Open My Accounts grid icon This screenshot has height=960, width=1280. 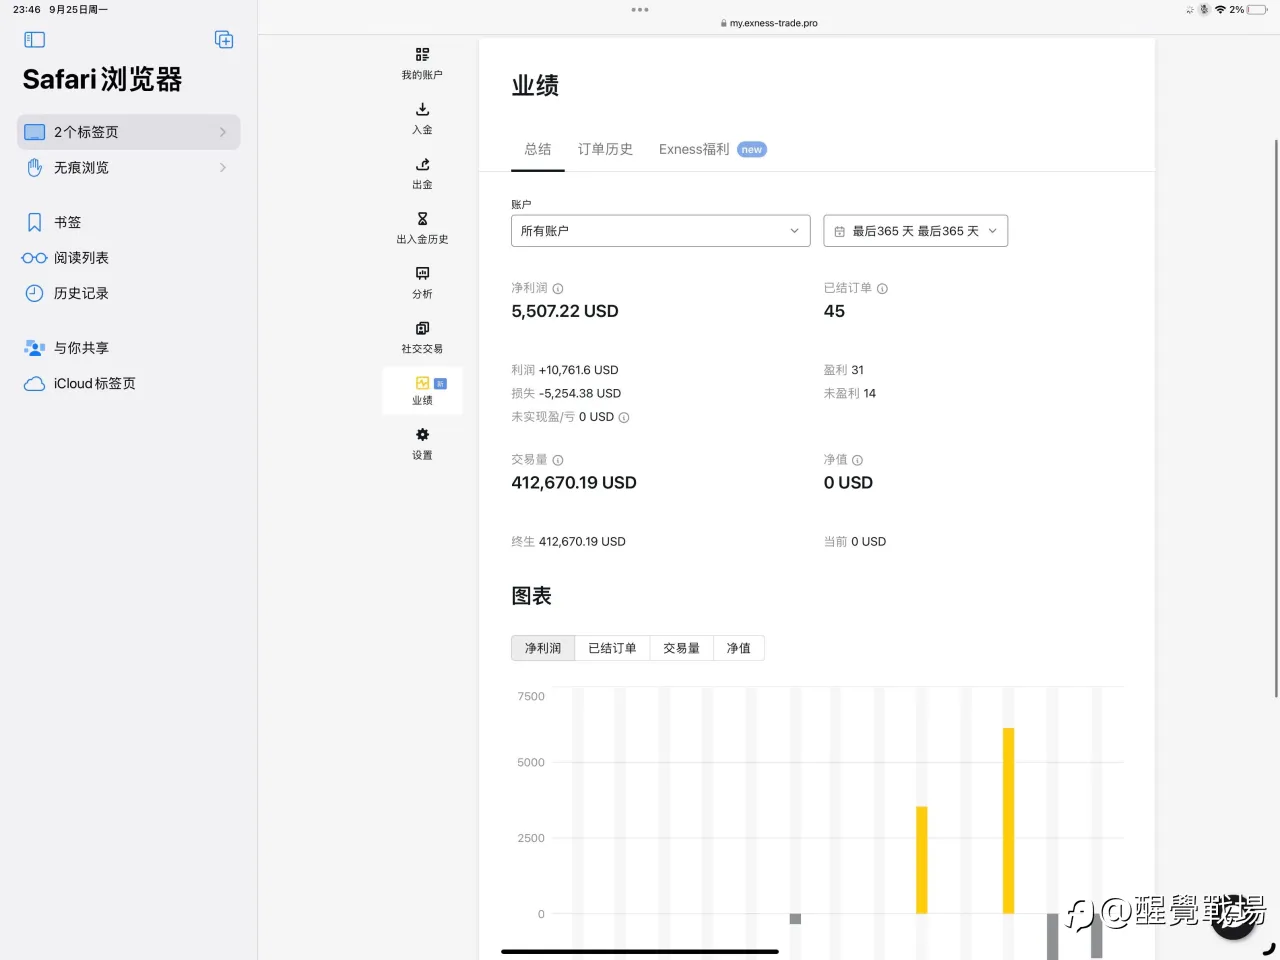(x=422, y=54)
